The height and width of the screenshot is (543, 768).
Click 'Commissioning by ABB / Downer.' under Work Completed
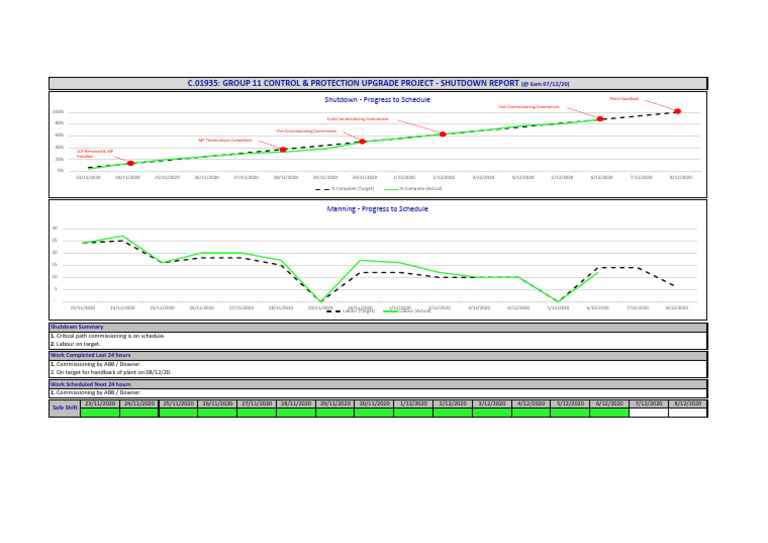(96, 364)
